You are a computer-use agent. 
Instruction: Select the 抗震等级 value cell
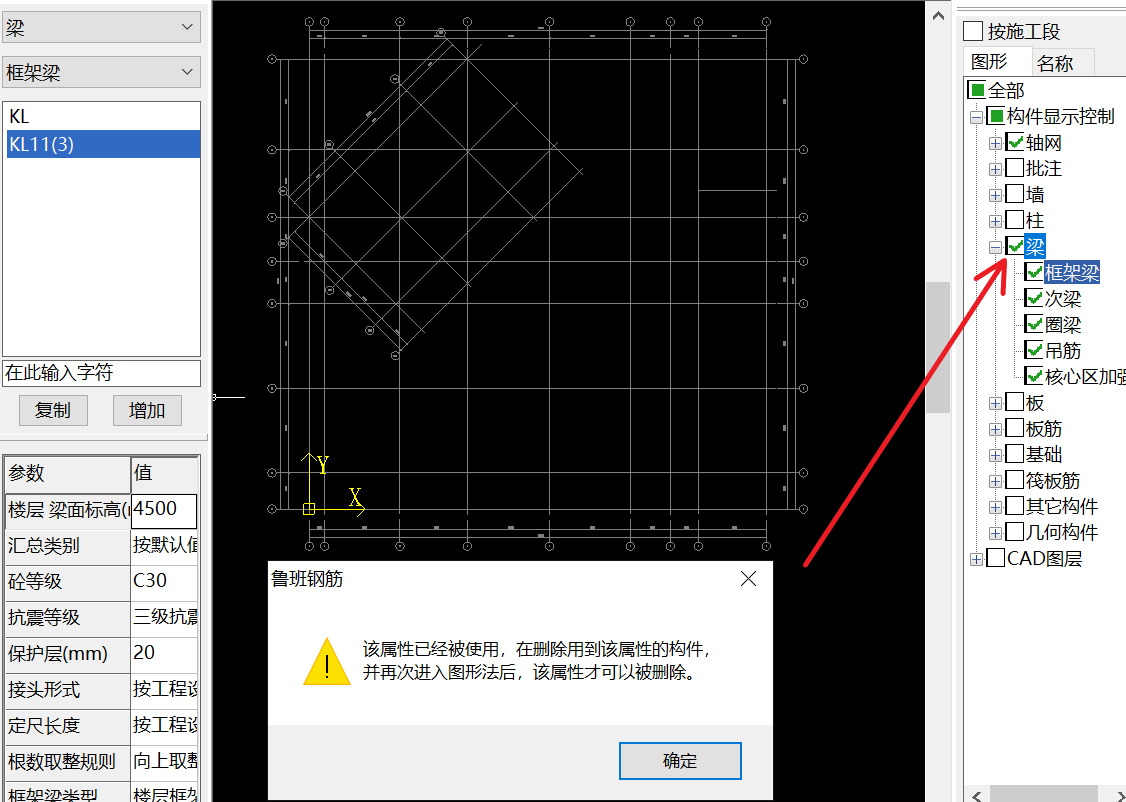tap(164, 617)
